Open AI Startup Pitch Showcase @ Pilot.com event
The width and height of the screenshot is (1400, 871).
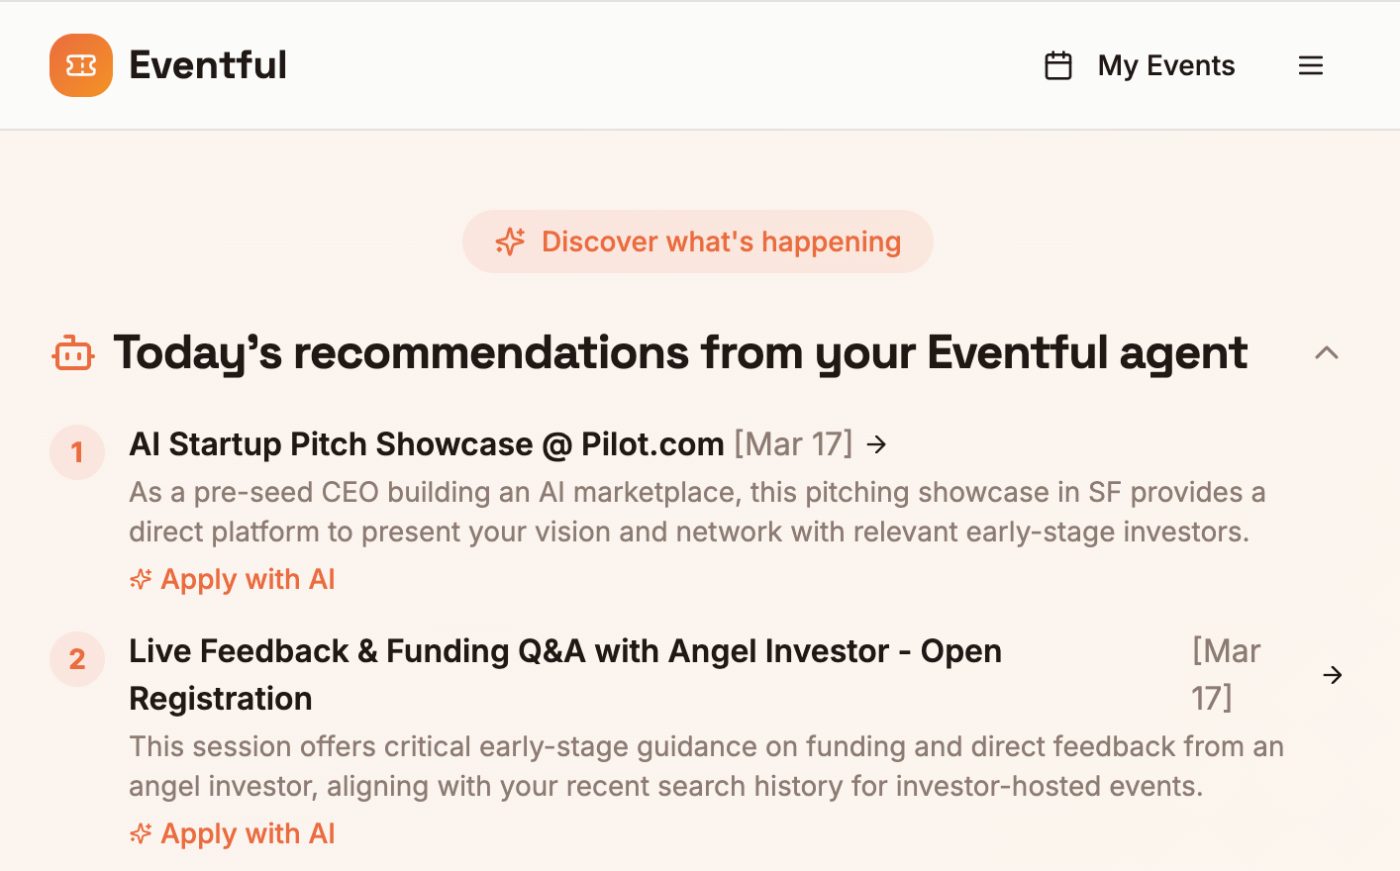(x=426, y=444)
